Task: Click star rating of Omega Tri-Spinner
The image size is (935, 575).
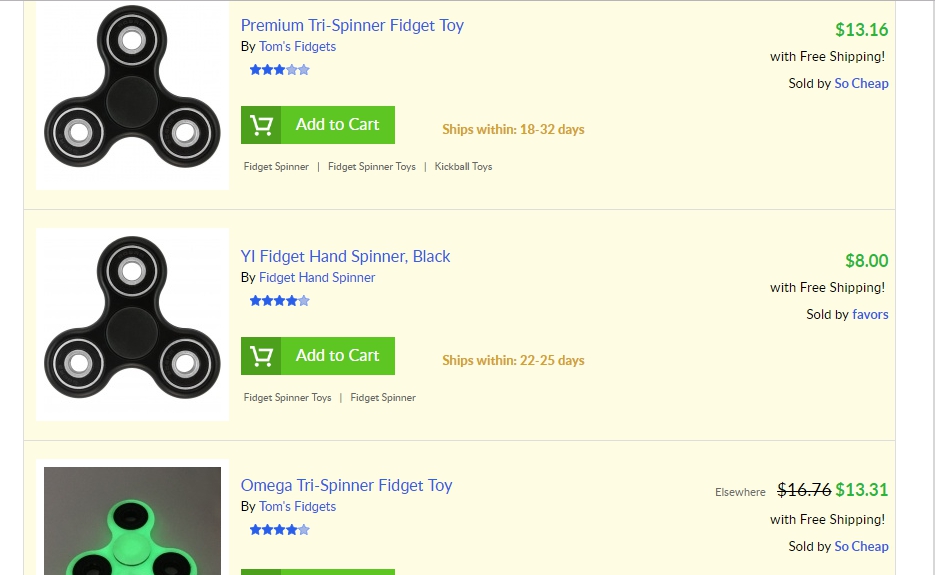Action: click(x=279, y=530)
